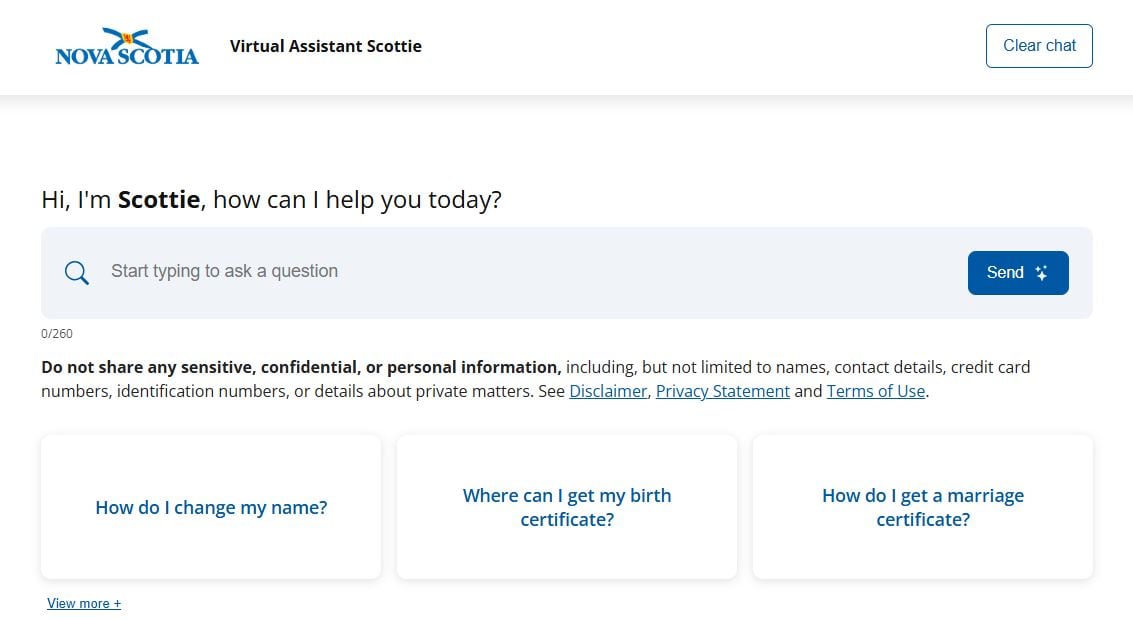Click the Virtual Assistant Scottie header title

[326, 46]
